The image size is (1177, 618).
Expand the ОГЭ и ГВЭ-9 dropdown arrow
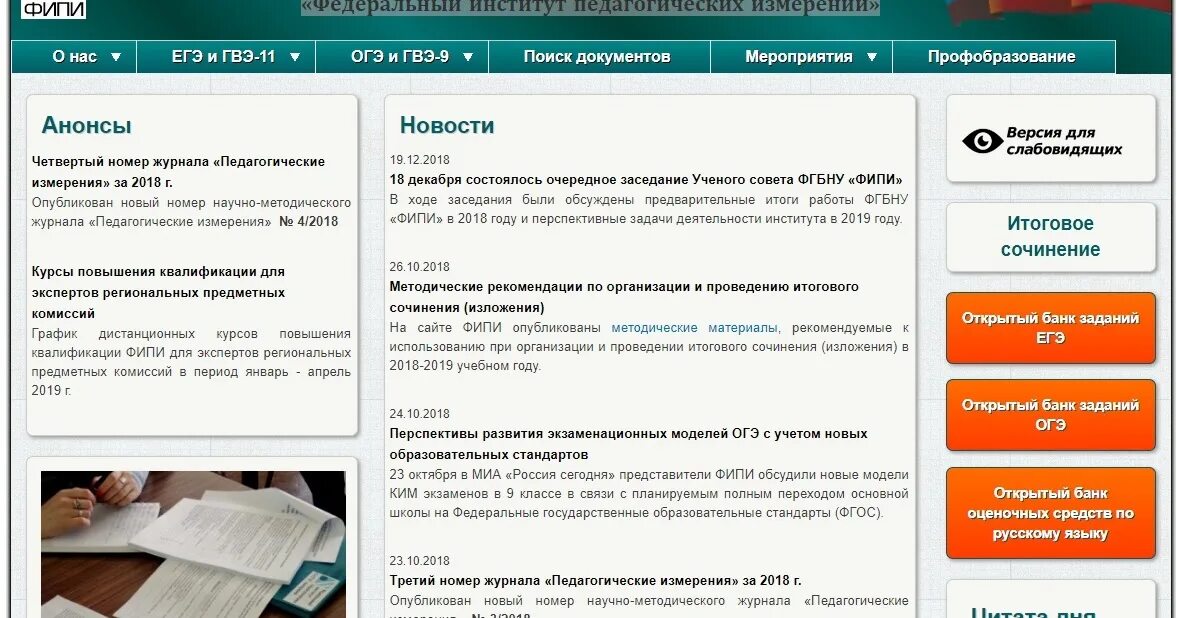[468, 57]
